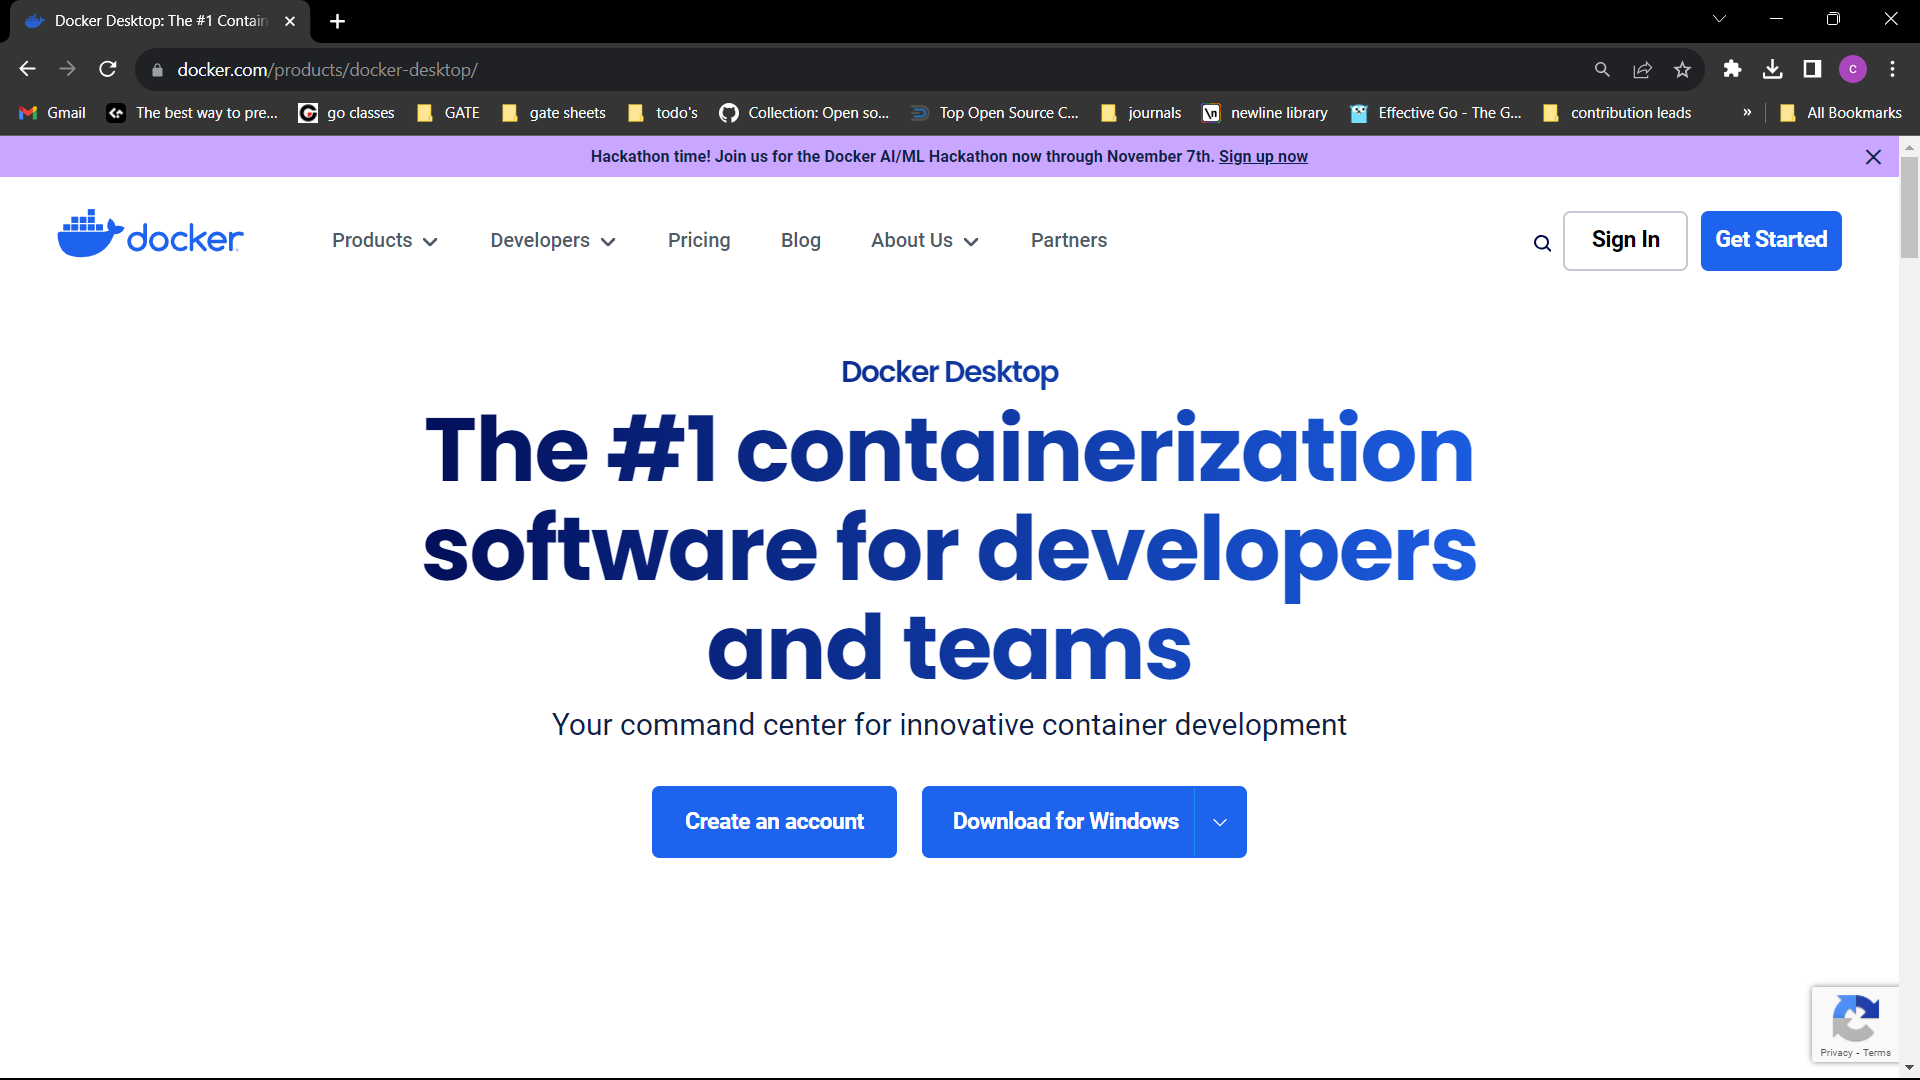Click the Docker whale logo
1920x1080 pixels.
point(88,231)
